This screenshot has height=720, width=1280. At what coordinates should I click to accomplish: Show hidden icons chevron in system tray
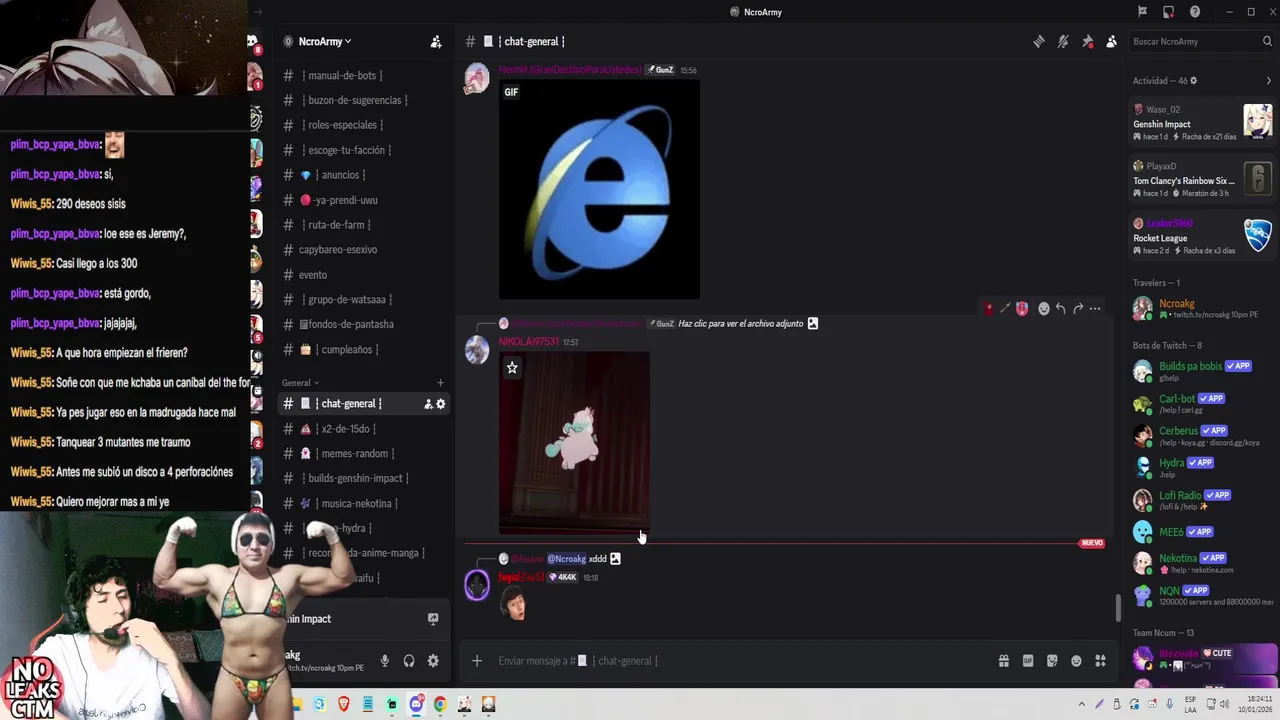(x=1081, y=704)
